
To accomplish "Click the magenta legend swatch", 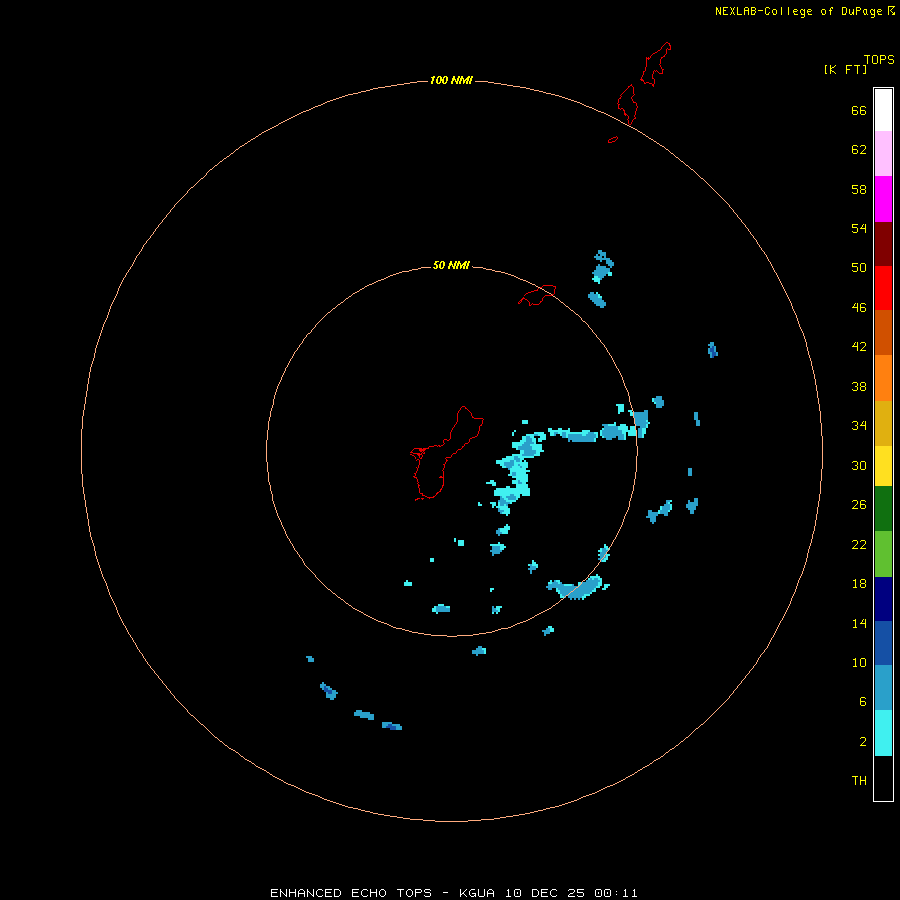I will click(x=883, y=199).
